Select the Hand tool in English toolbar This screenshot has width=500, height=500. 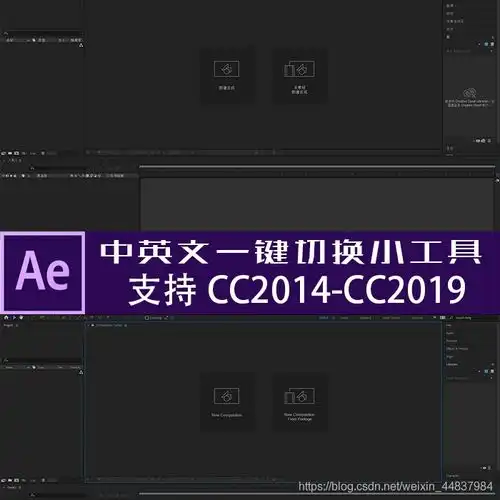pos(21,318)
